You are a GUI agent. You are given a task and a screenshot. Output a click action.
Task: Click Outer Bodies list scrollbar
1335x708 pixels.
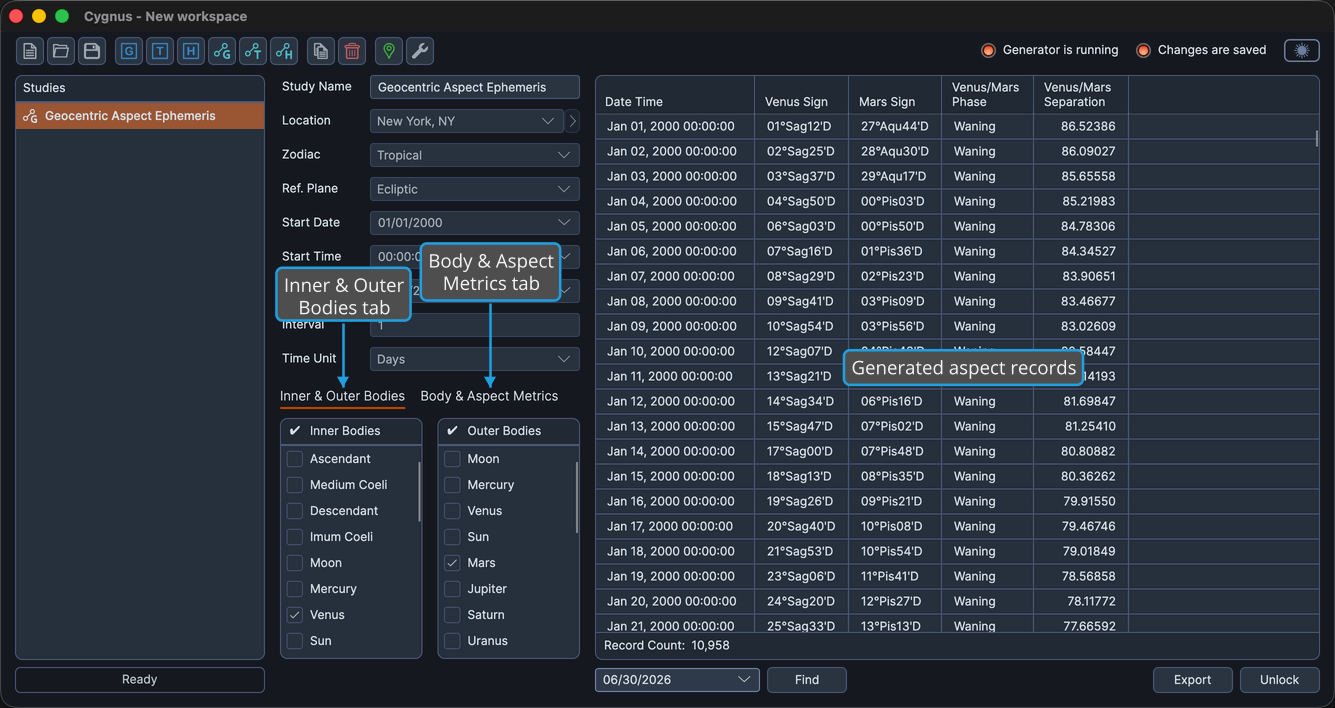coord(577,497)
